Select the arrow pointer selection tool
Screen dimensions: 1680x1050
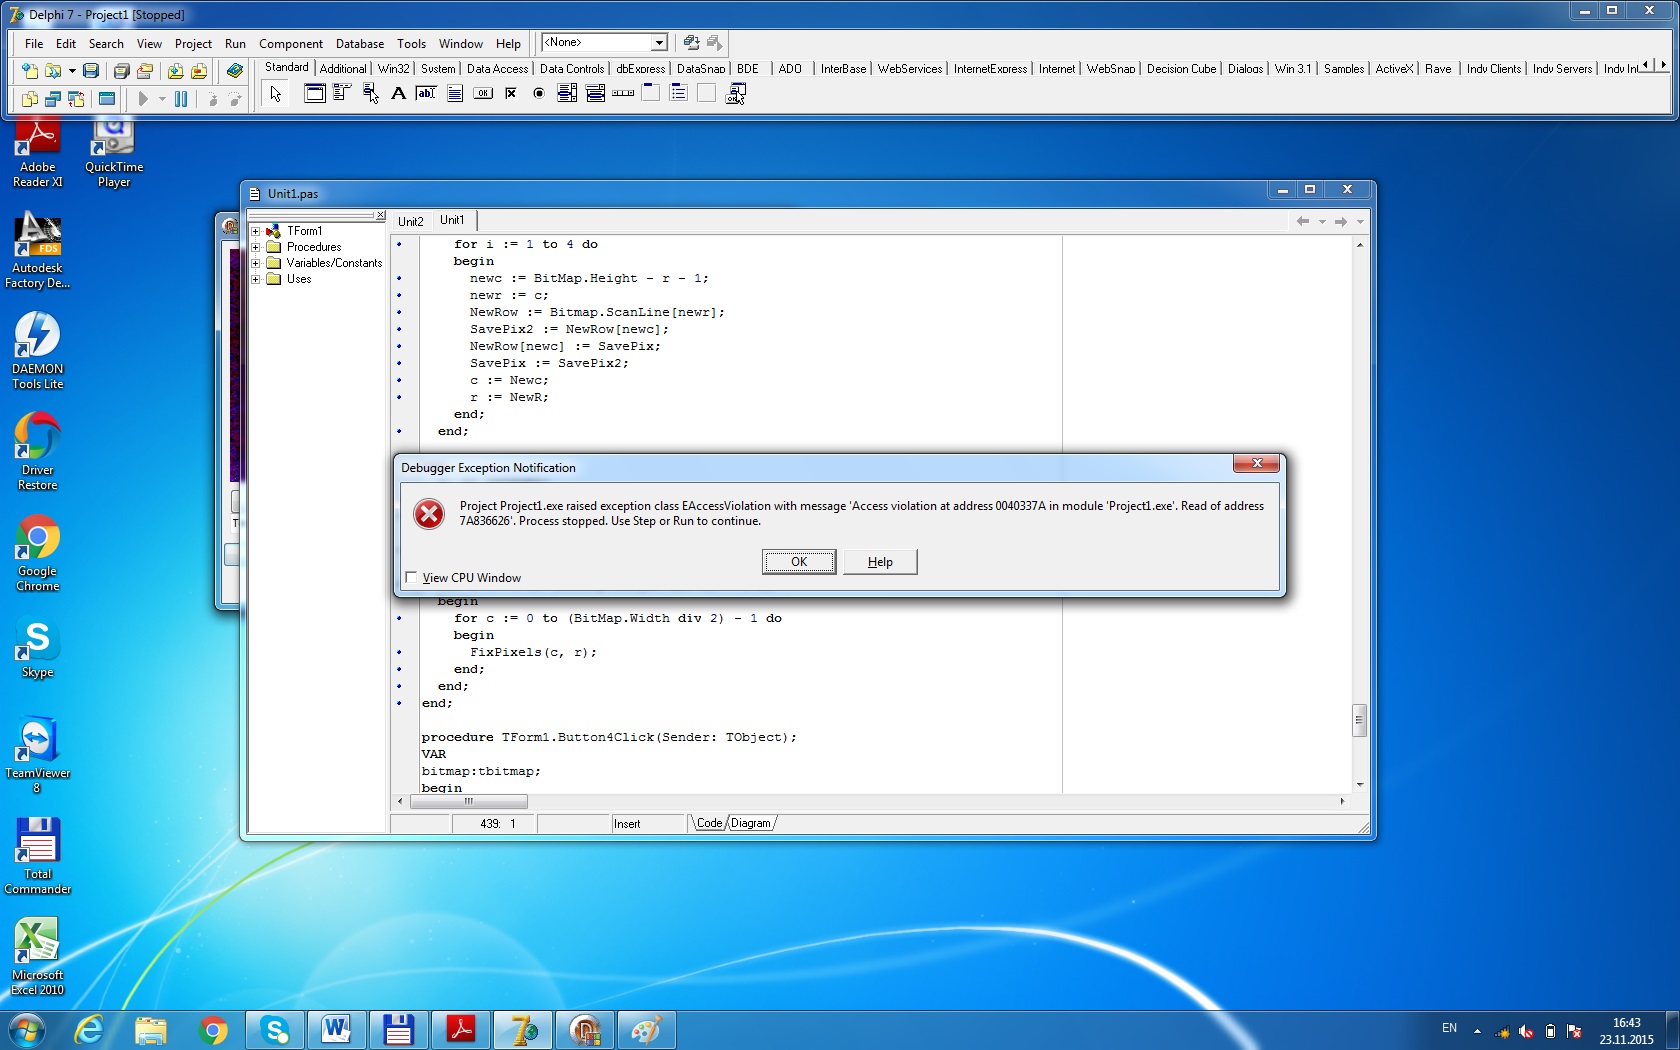276,94
